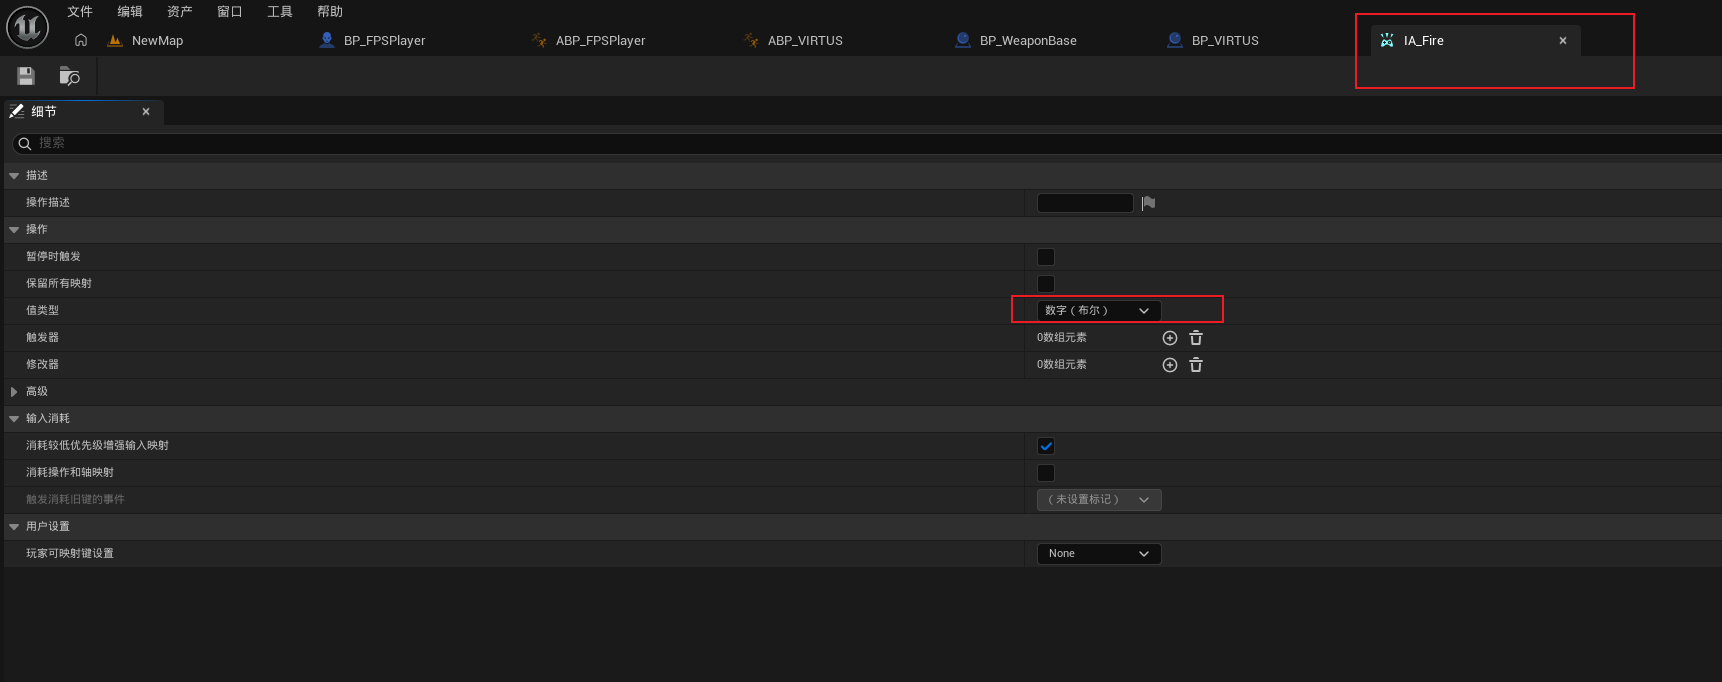Select the 细节 panel tab
The image size is (1722, 682).
(84, 112)
